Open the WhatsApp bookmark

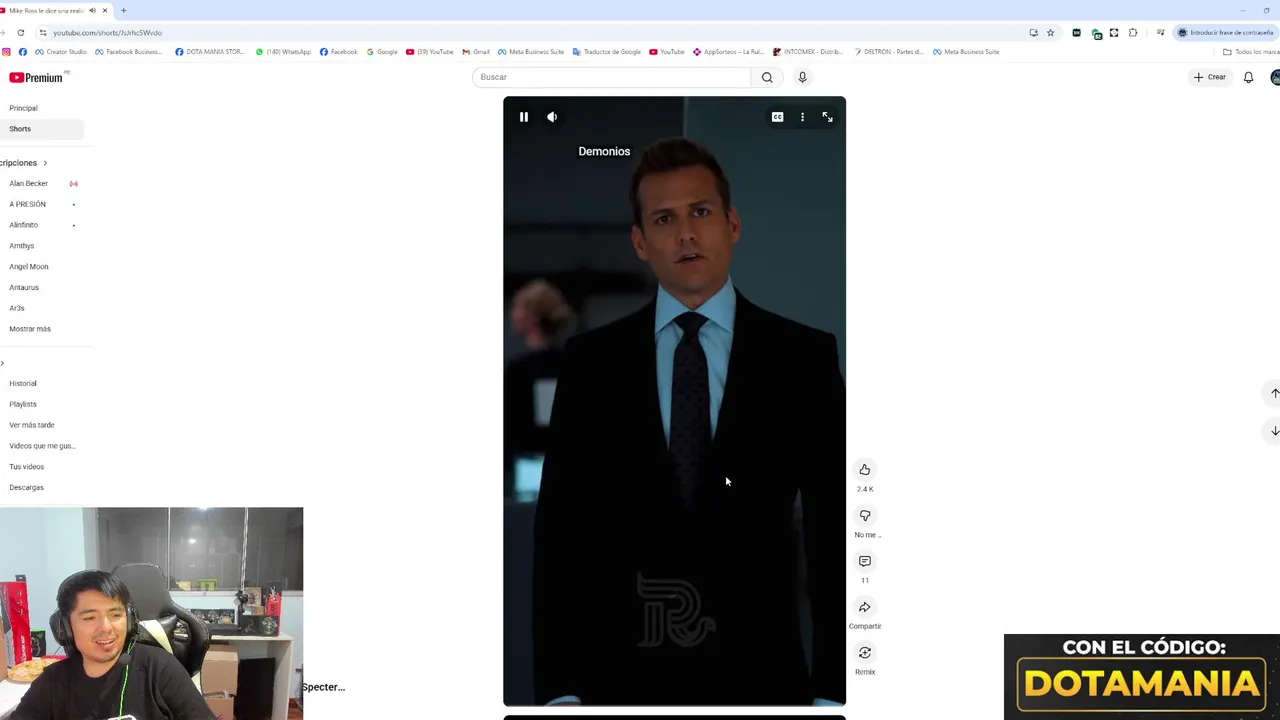(x=283, y=52)
